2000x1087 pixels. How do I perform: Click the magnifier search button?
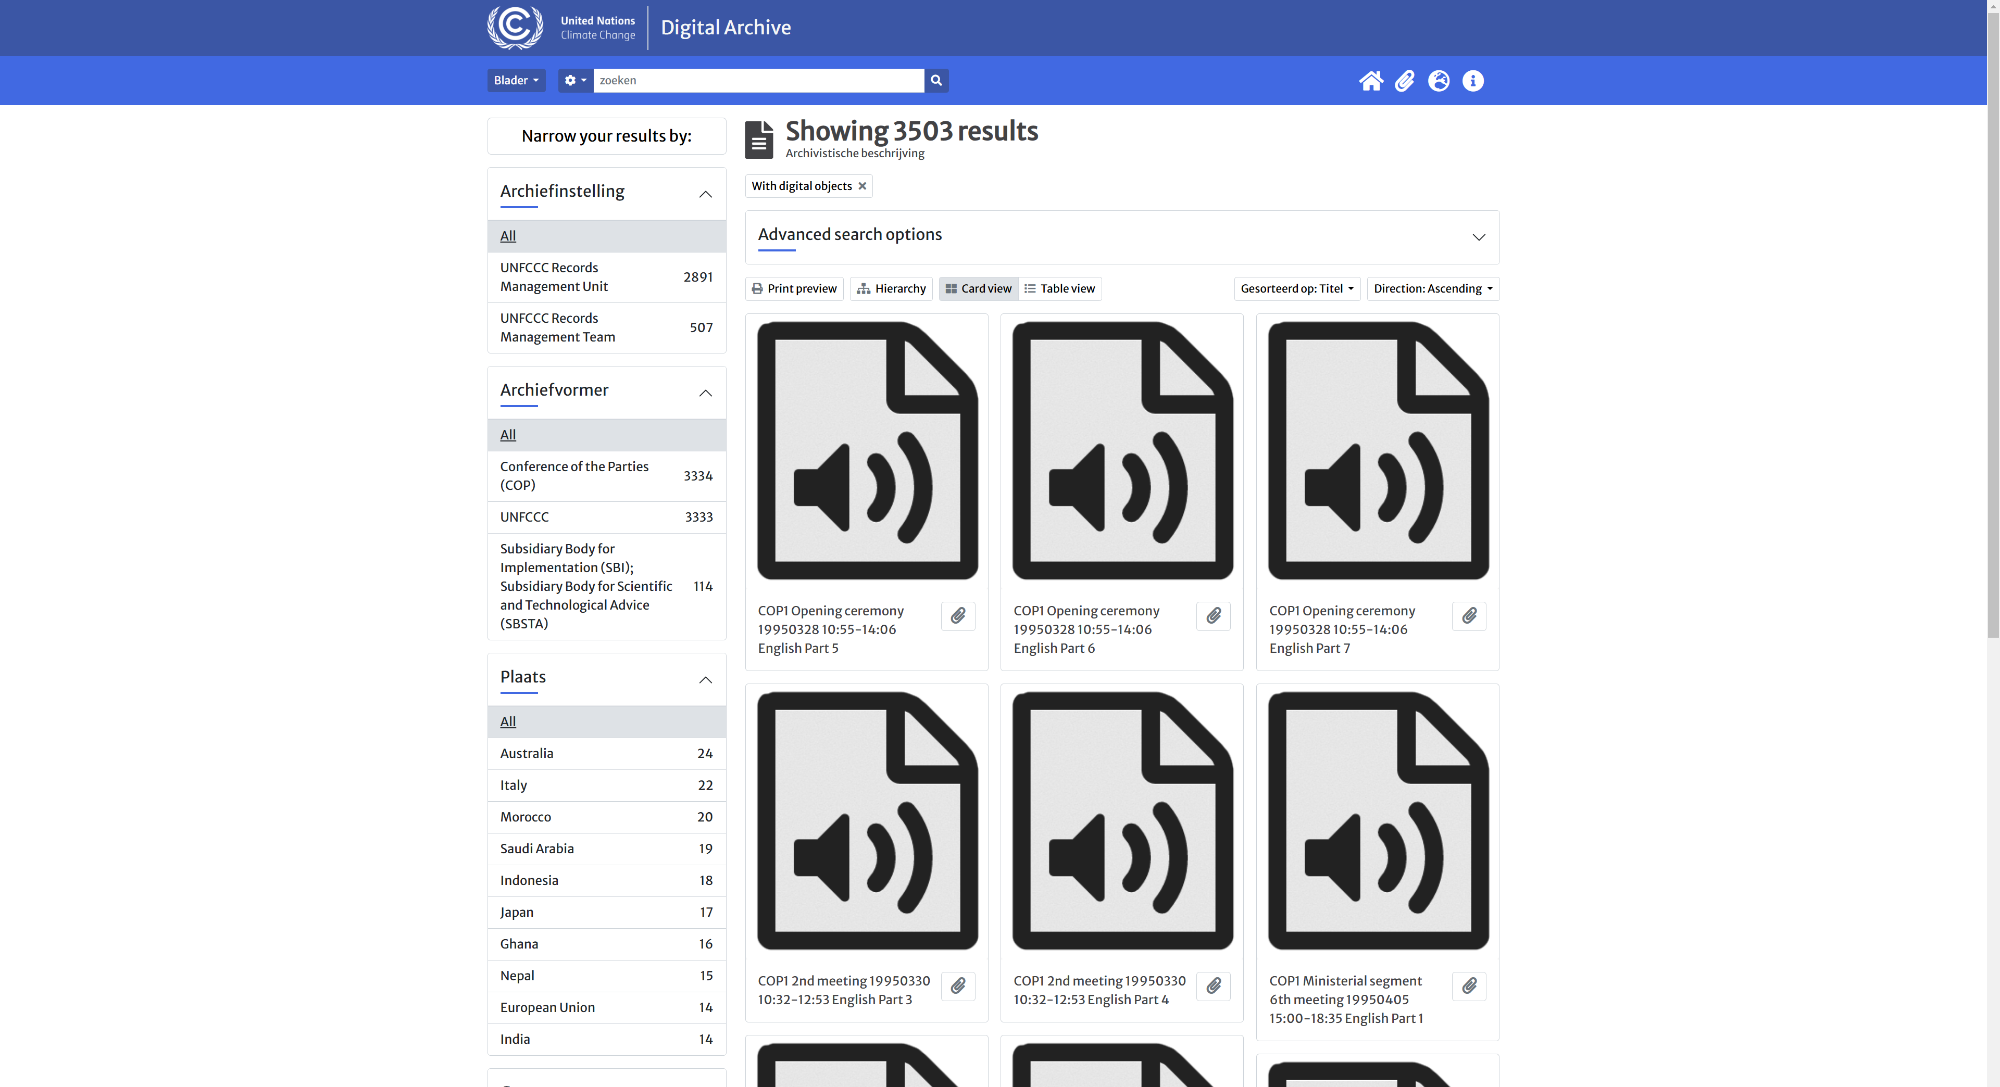click(x=936, y=81)
